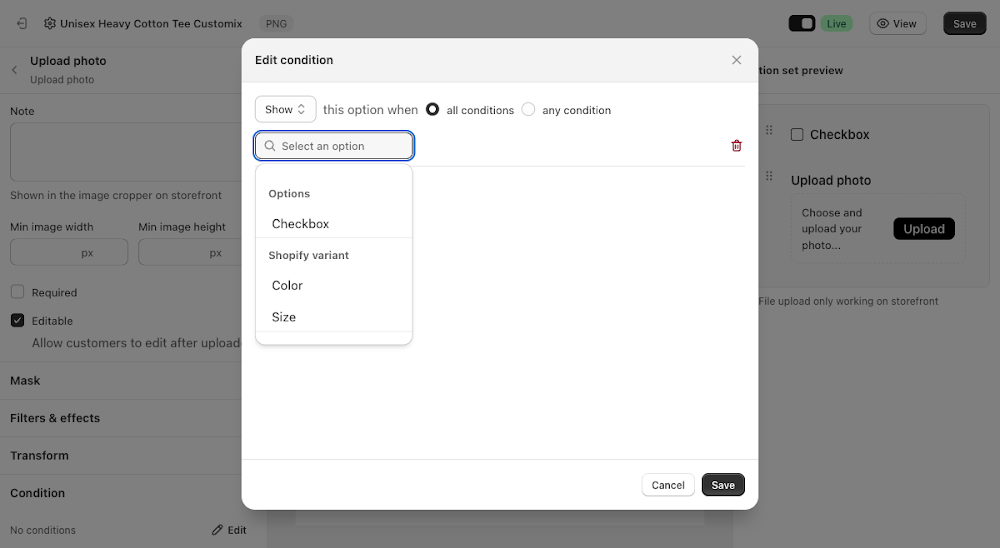The width and height of the screenshot is (1000, 548).
Task: Click the Shopify variant group heading
Action: (309, 255)
